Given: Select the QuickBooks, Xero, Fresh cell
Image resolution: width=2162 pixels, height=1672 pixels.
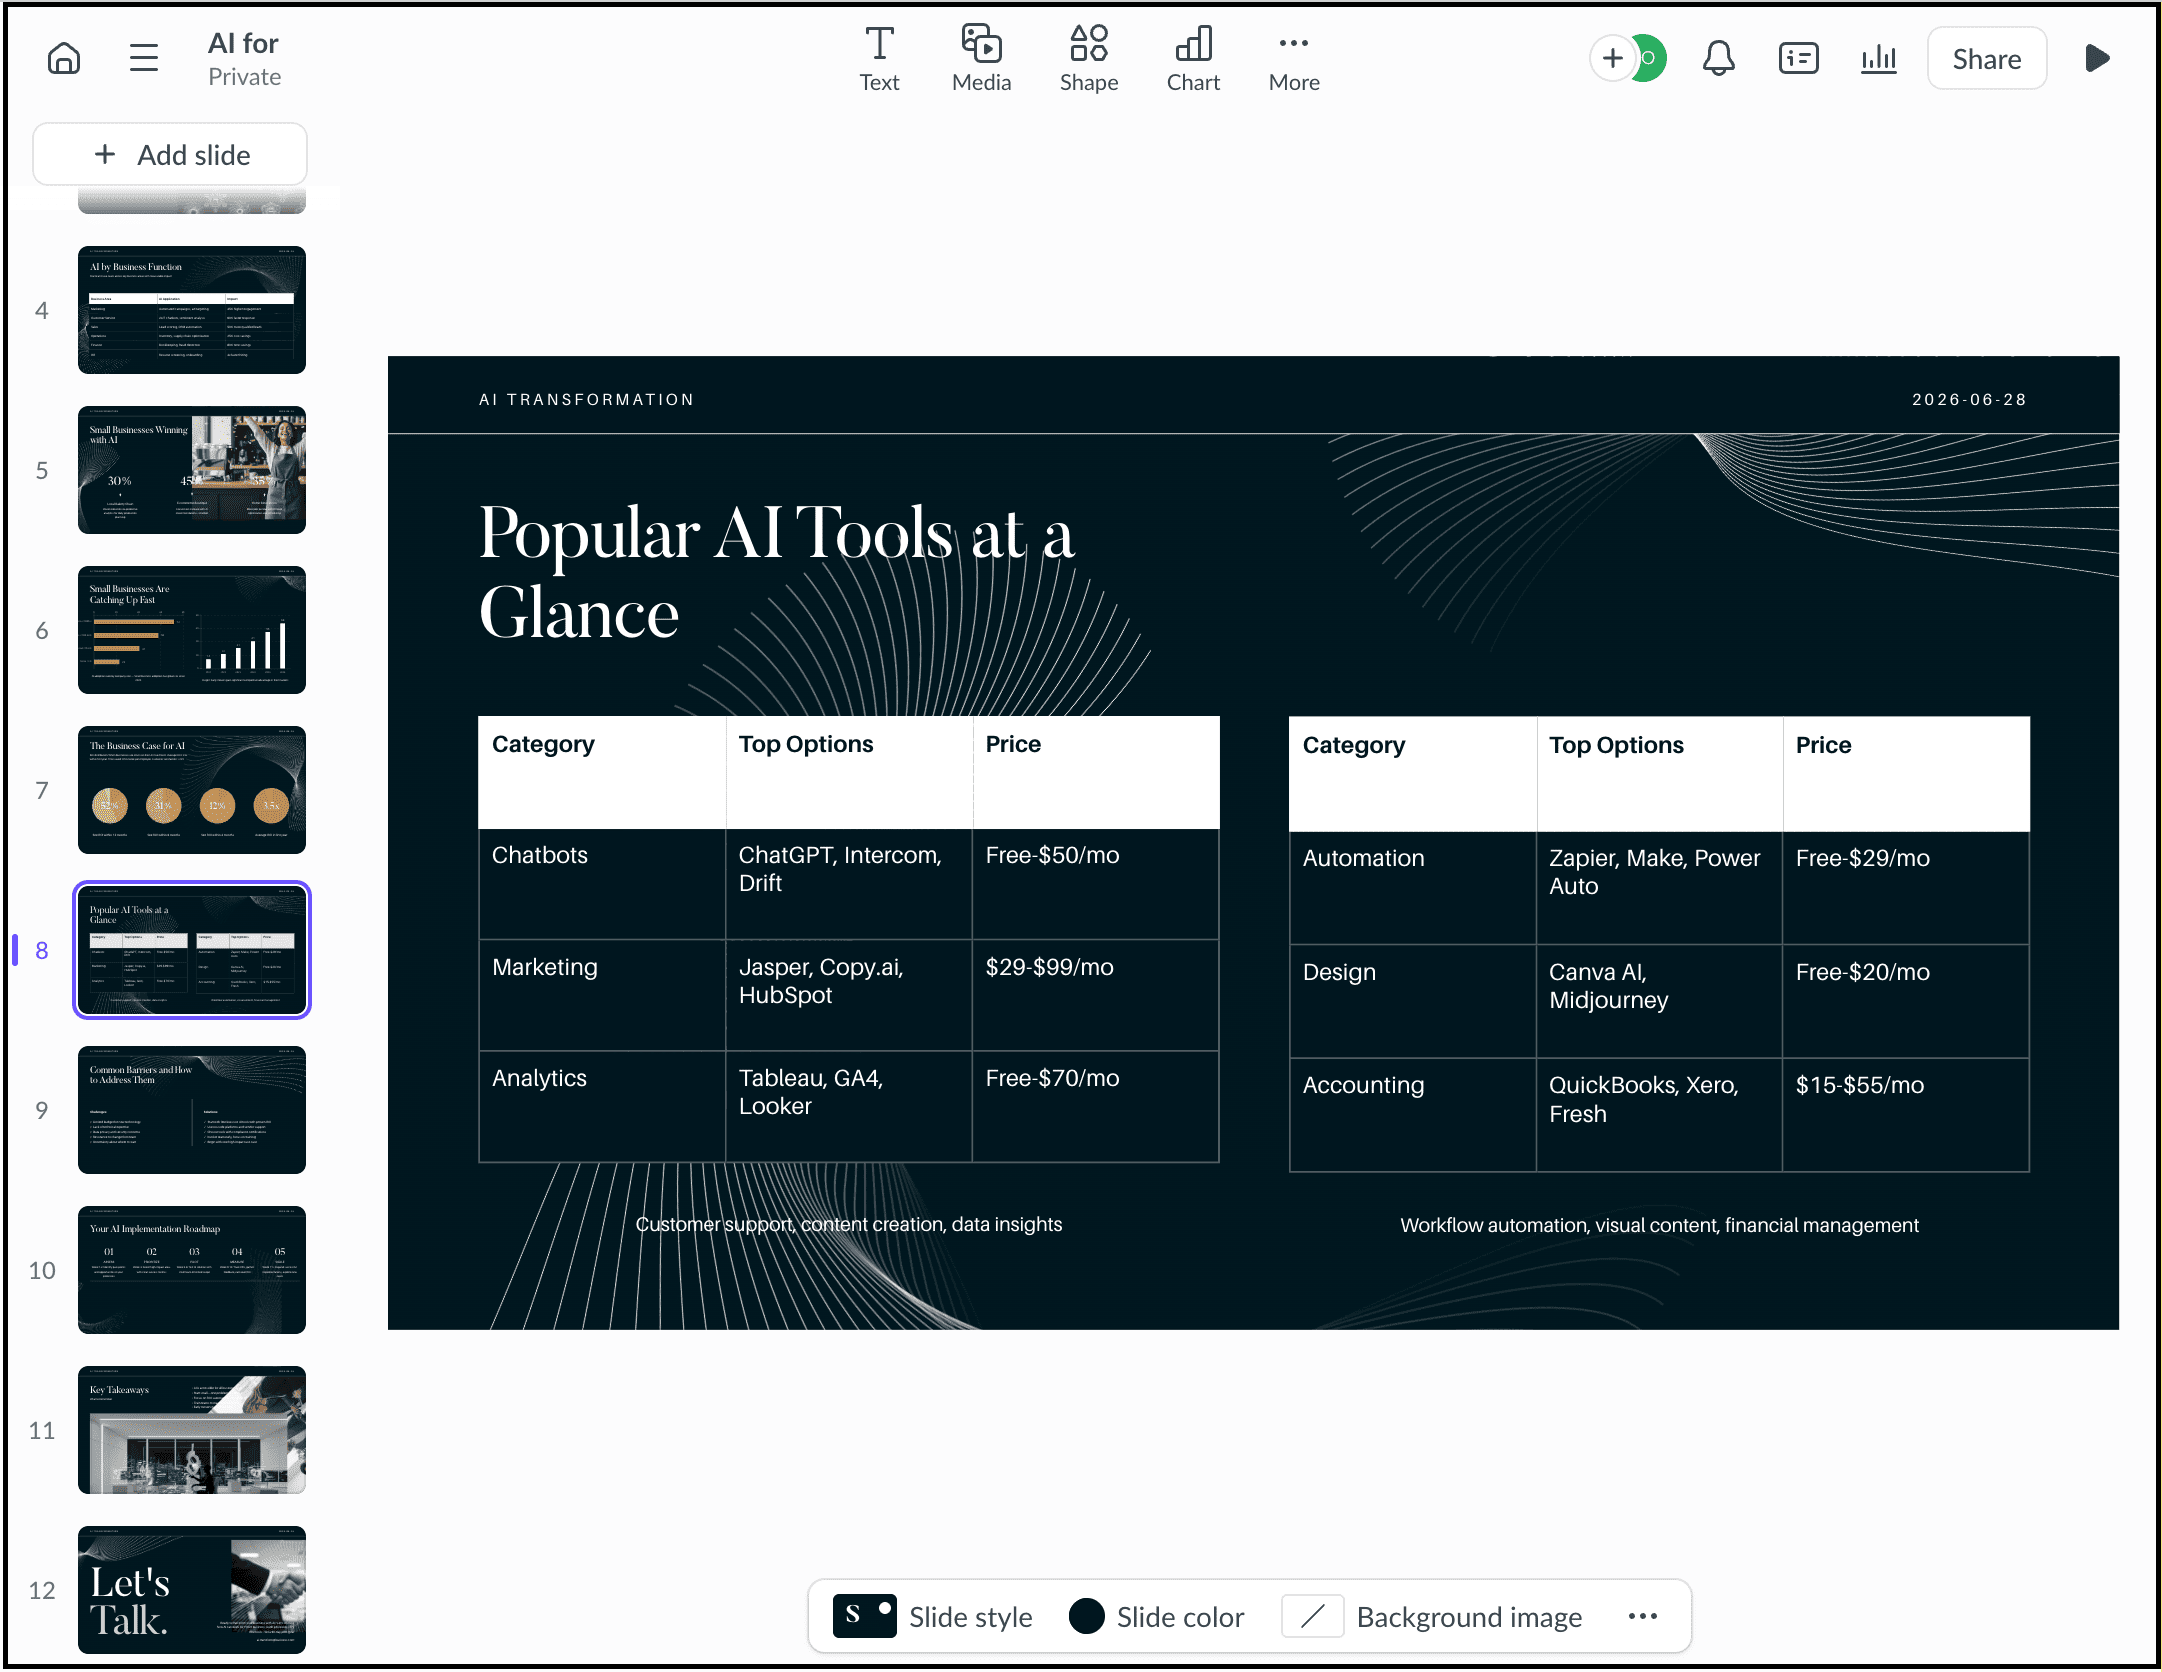Looking at the screenshot, I should (x=1660, y=1115).
